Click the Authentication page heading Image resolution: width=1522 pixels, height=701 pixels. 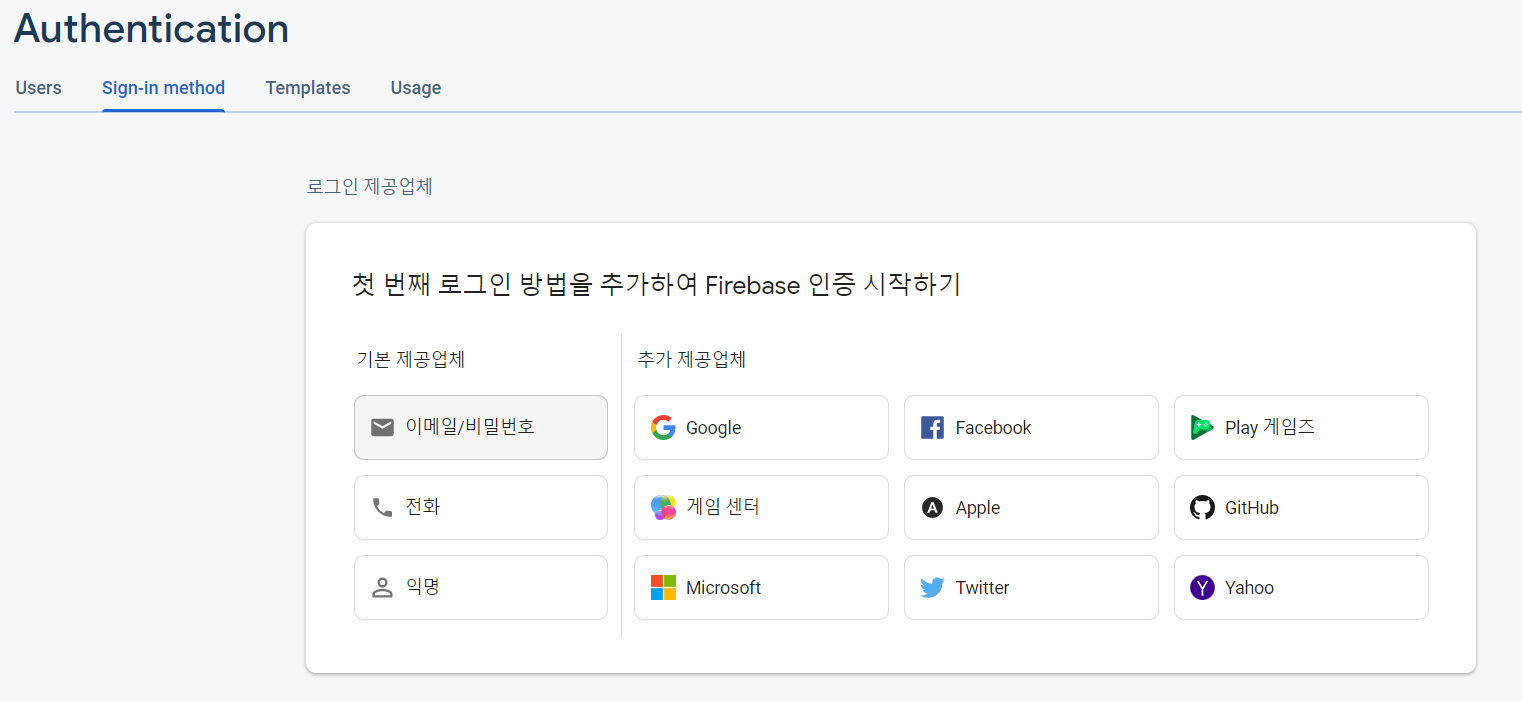[x=151, y=28]
